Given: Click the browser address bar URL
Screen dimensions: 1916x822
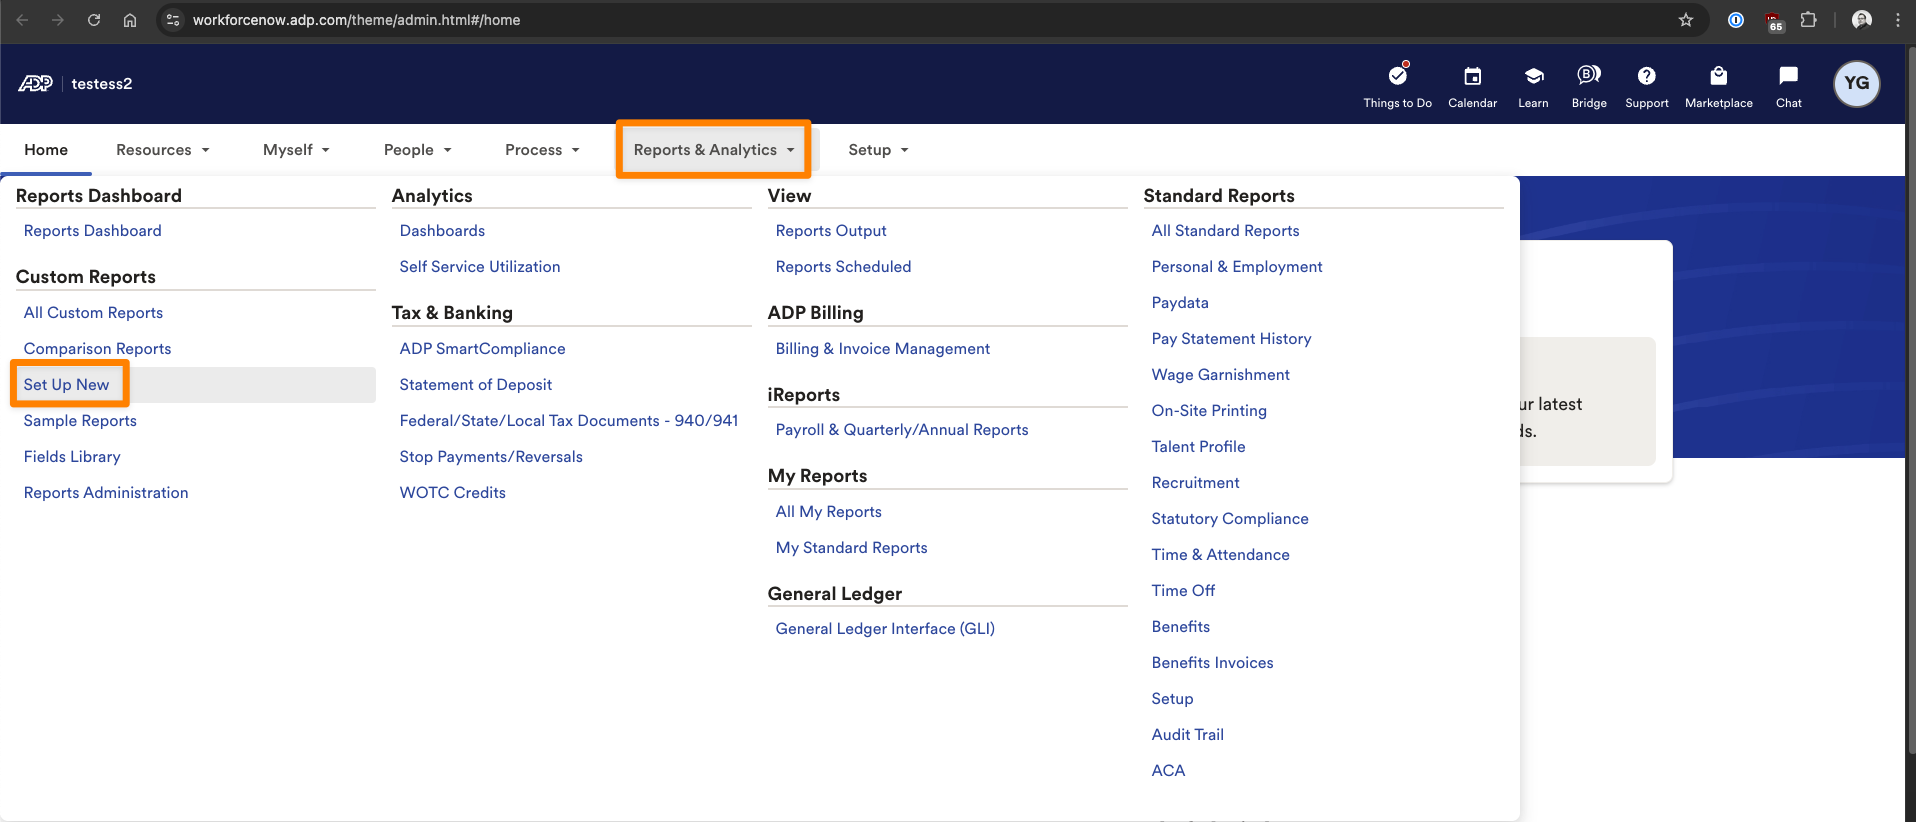Looking at the screenshot, I should (x=356, y=20).
